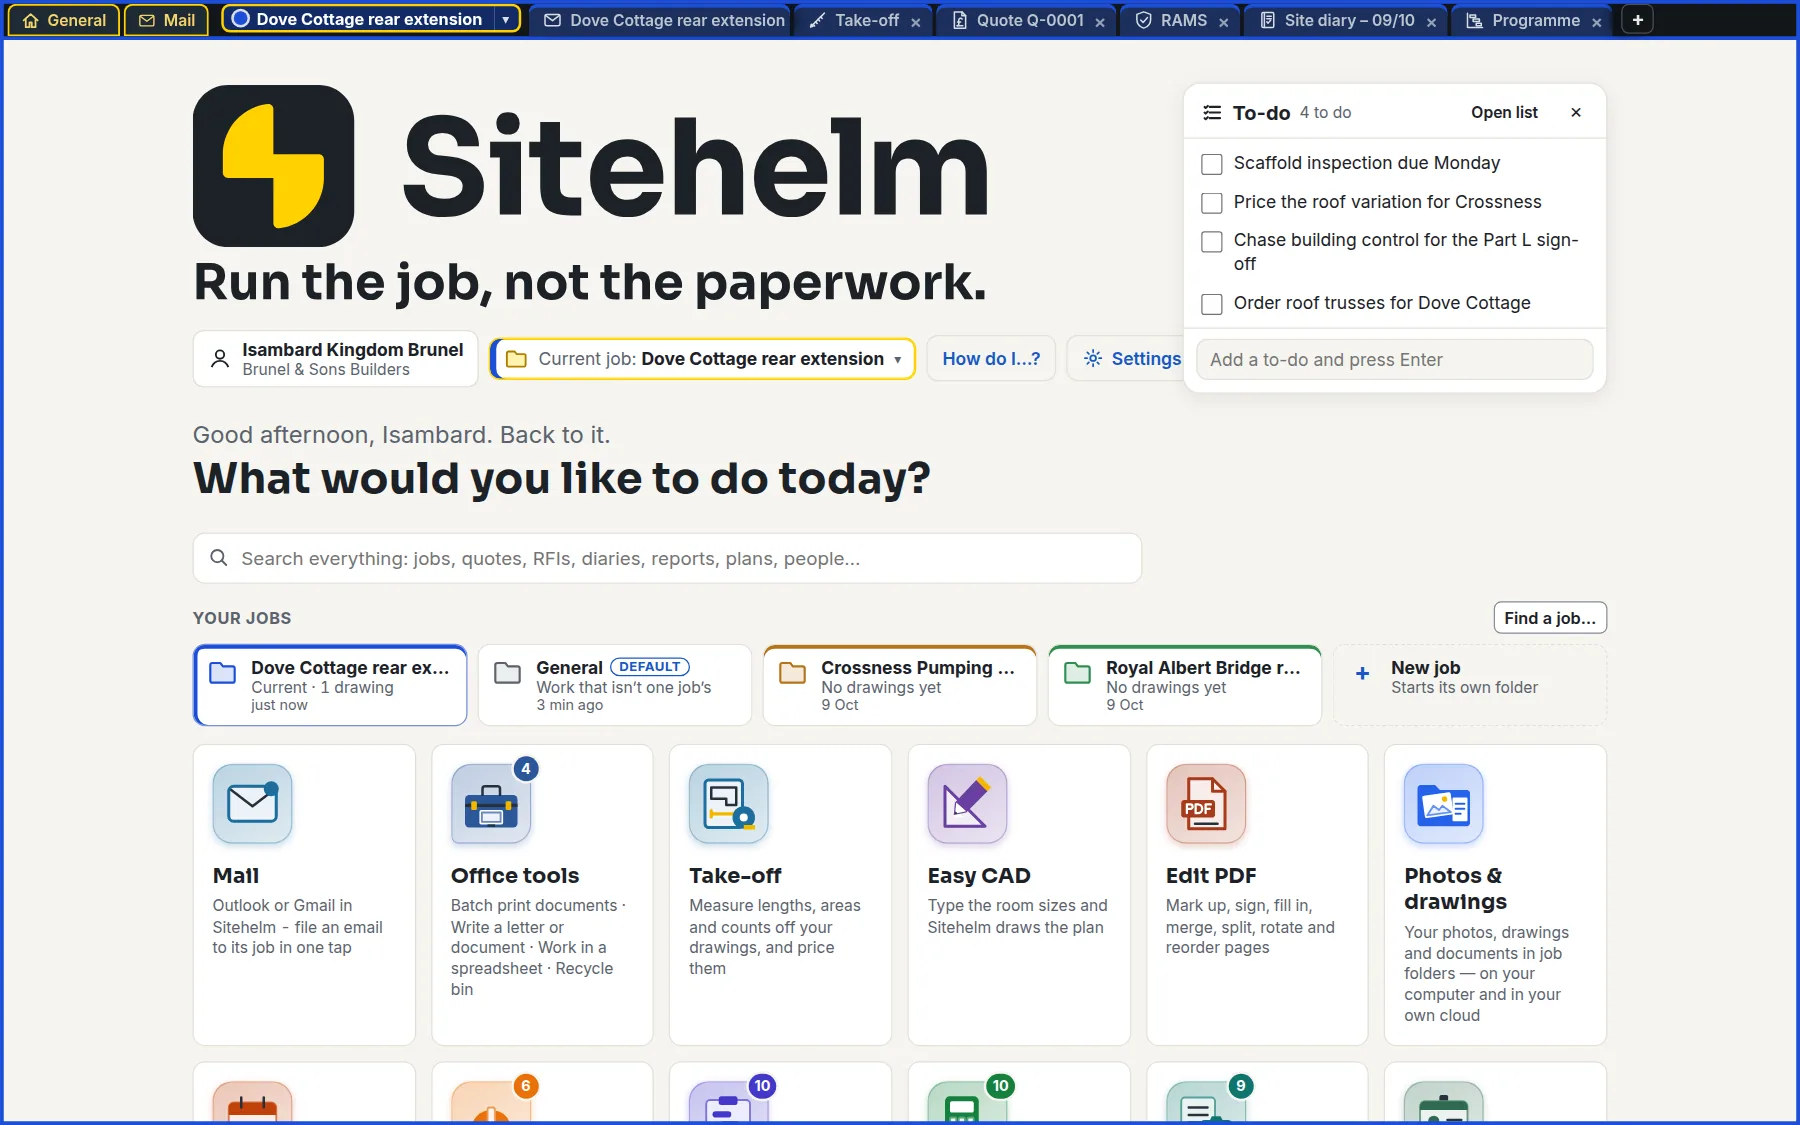
Task: Click the New job plus icon
Action: click(x=1362, y=674)
